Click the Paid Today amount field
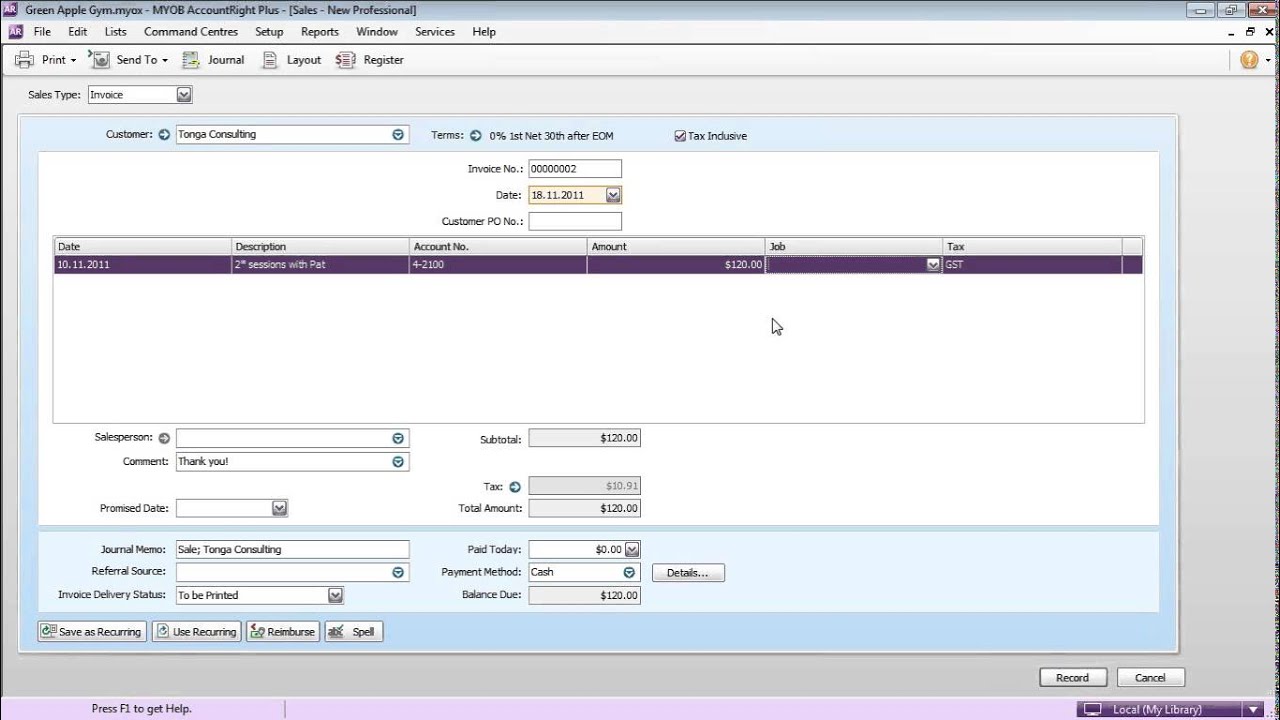Viewport: 1280px width, 720px height. [x=576, y=549]
